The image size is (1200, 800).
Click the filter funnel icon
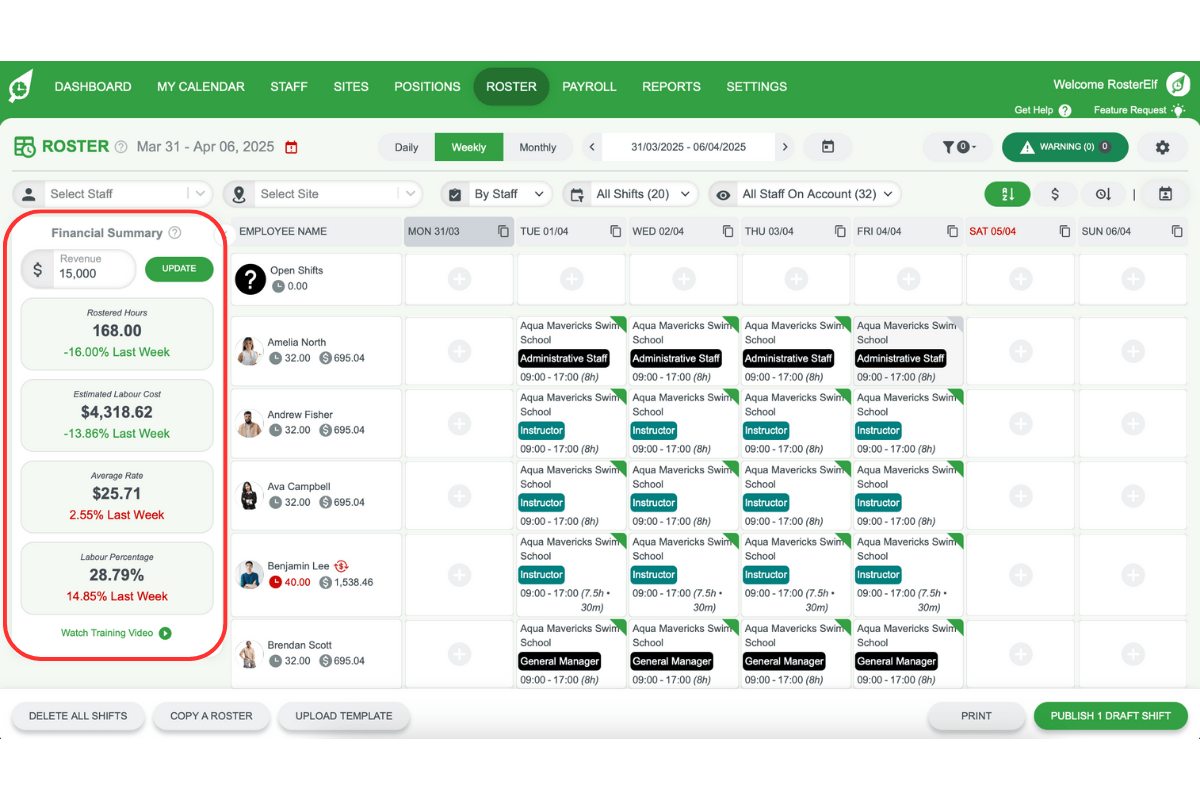[949, 147]
